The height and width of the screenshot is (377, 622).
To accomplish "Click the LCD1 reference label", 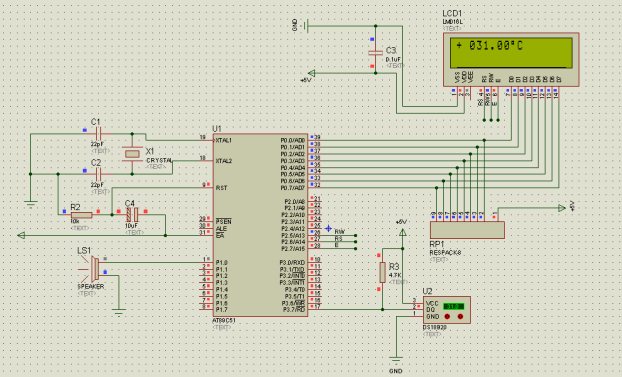I will pos(452,14).
